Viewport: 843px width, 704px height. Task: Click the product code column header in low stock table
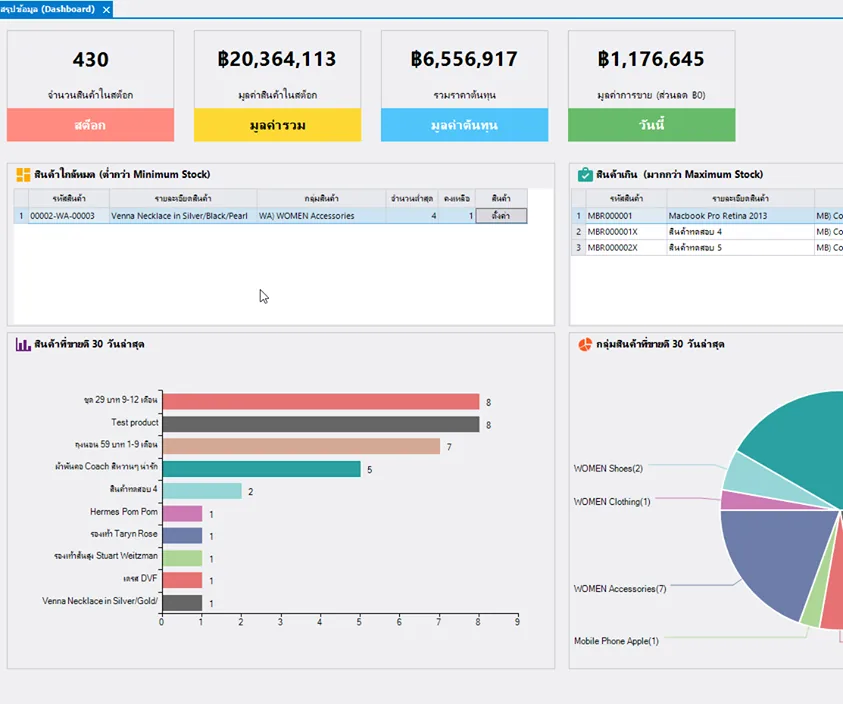point(69,198)
